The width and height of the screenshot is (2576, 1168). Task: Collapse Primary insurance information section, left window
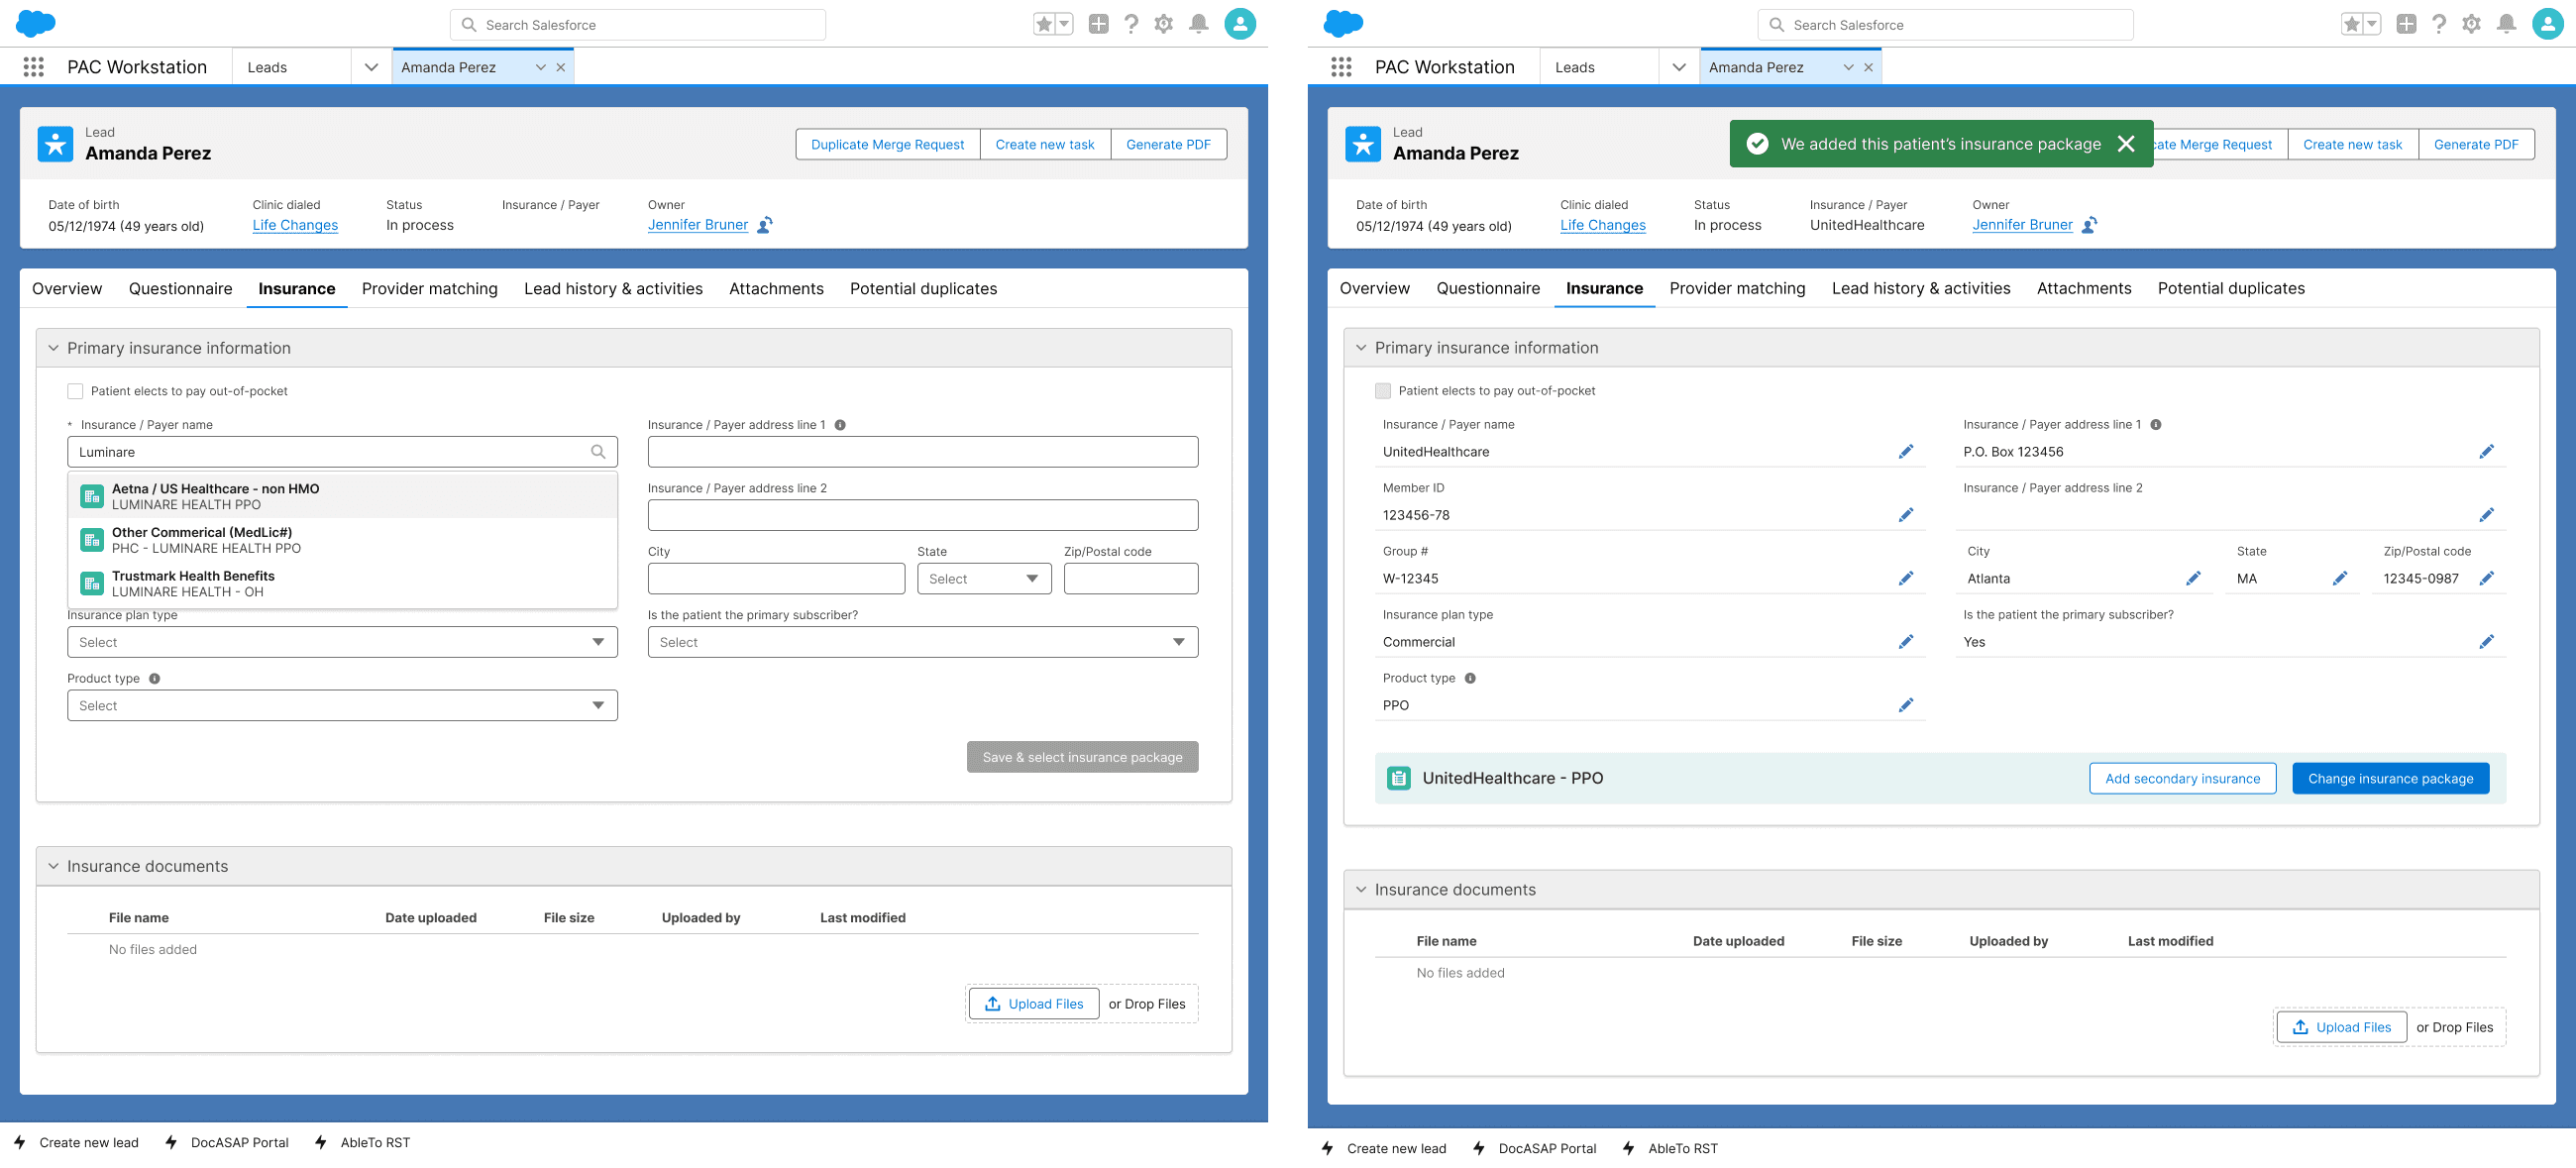[x=53, y=348]
